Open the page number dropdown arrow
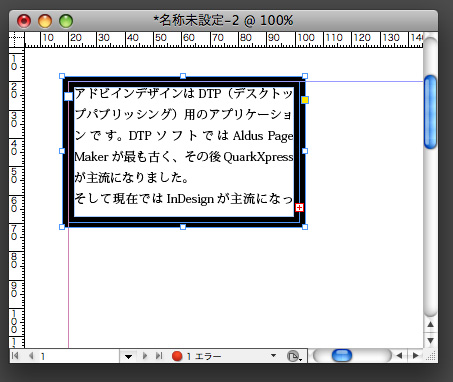 [128, 356]
